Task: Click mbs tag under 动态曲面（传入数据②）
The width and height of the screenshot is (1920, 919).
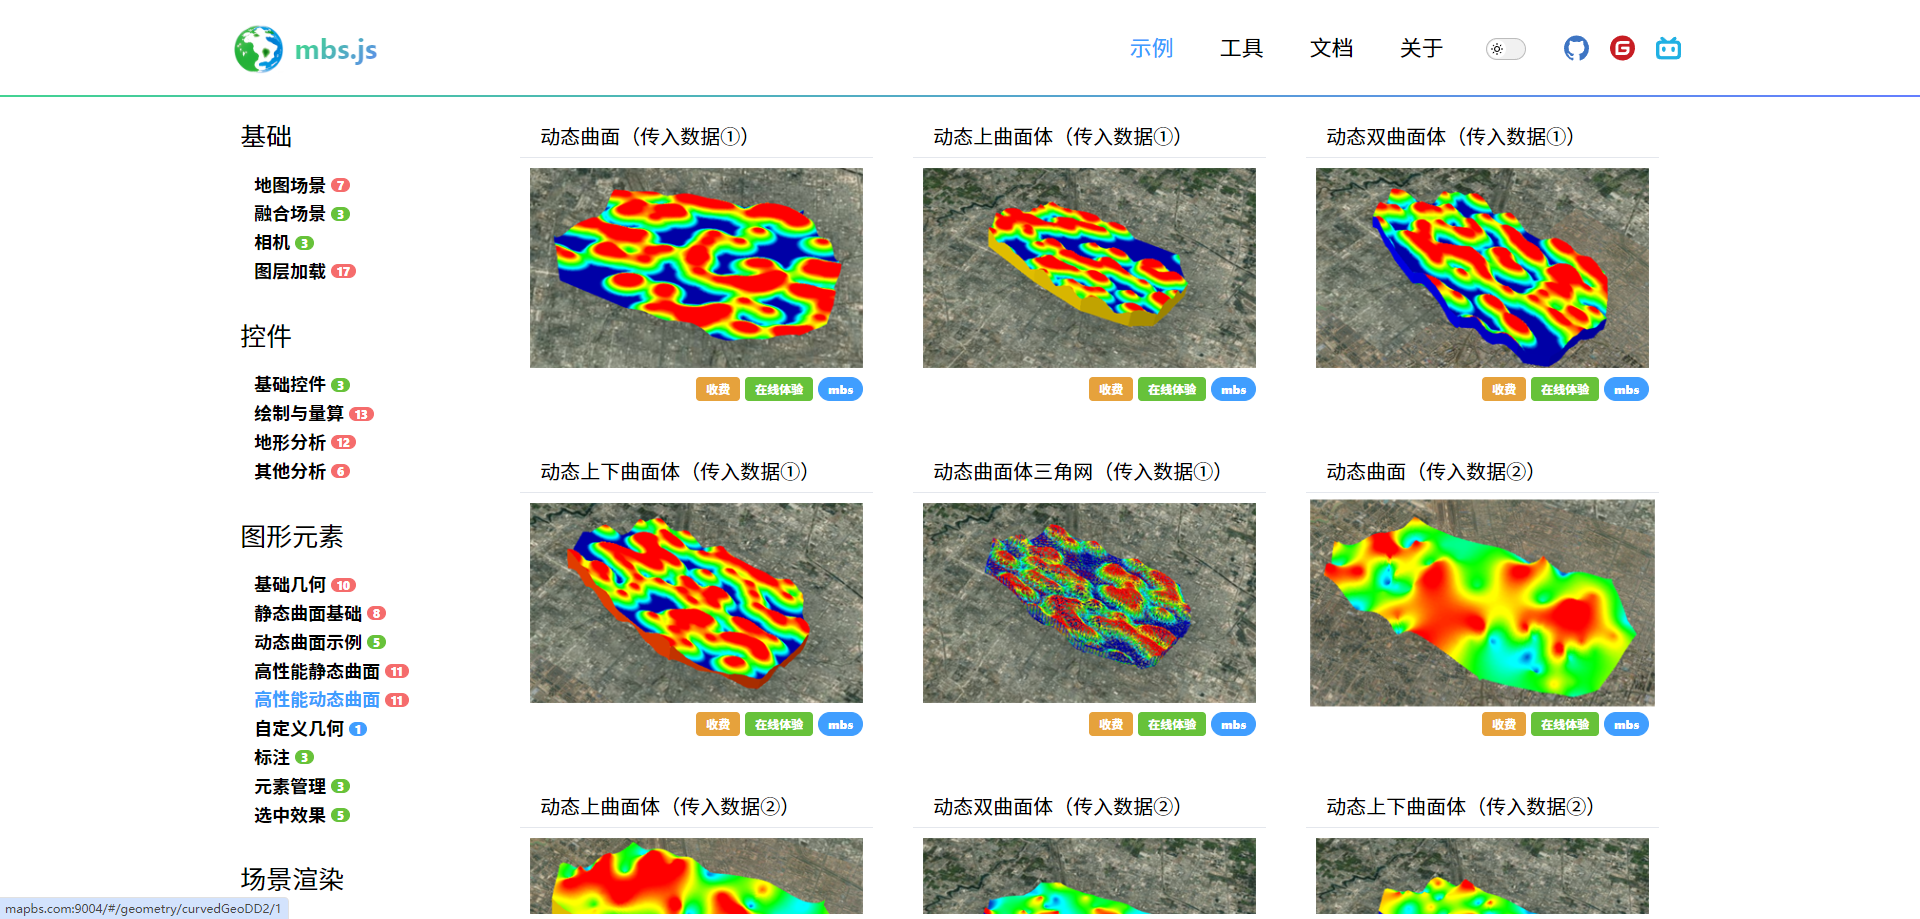Action: pos(1627,725)
